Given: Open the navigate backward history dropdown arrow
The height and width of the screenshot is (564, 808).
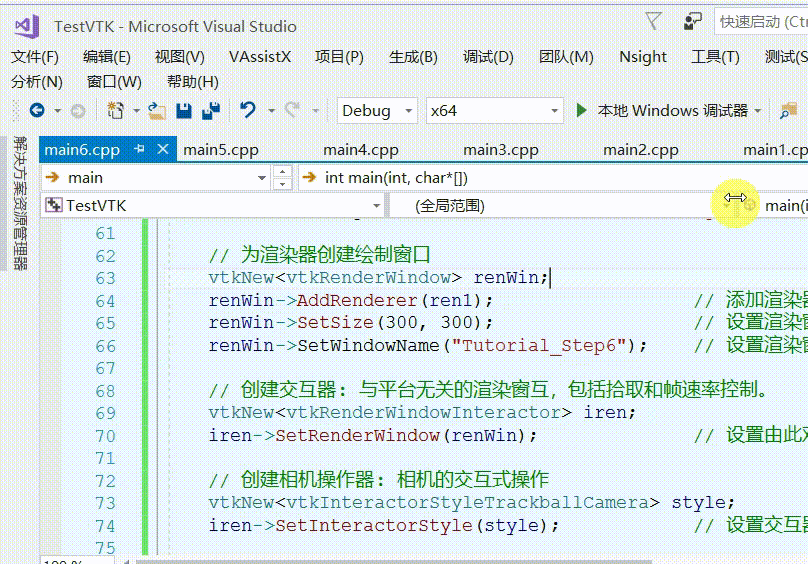Looking at the screenshot, I should click(57, 111).
